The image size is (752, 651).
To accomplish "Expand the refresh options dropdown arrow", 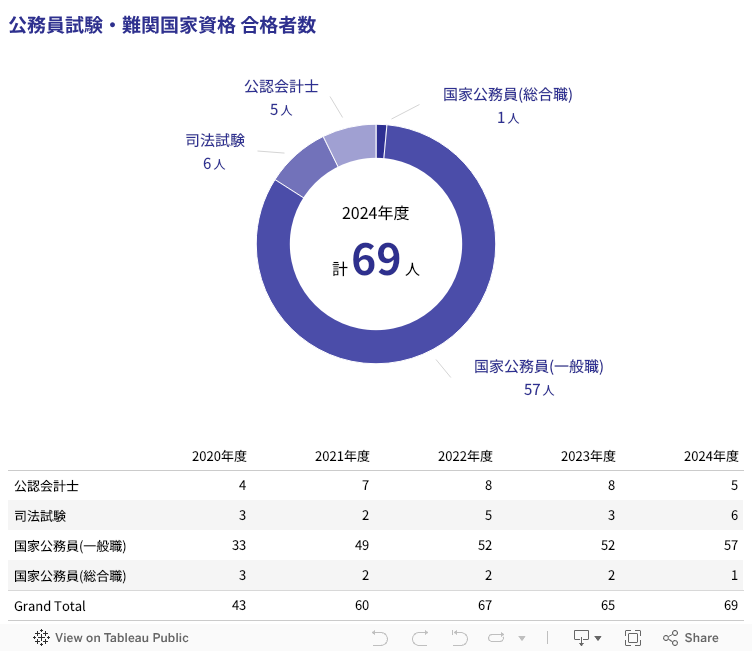I will [521, 638].
